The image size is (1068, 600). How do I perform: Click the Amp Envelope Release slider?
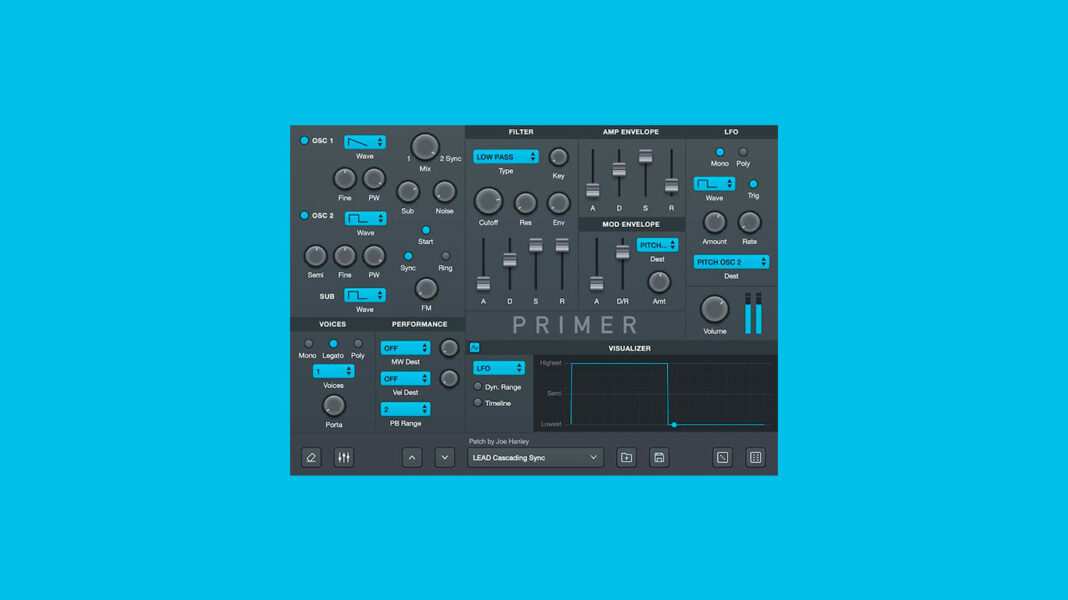coord(672,185)
